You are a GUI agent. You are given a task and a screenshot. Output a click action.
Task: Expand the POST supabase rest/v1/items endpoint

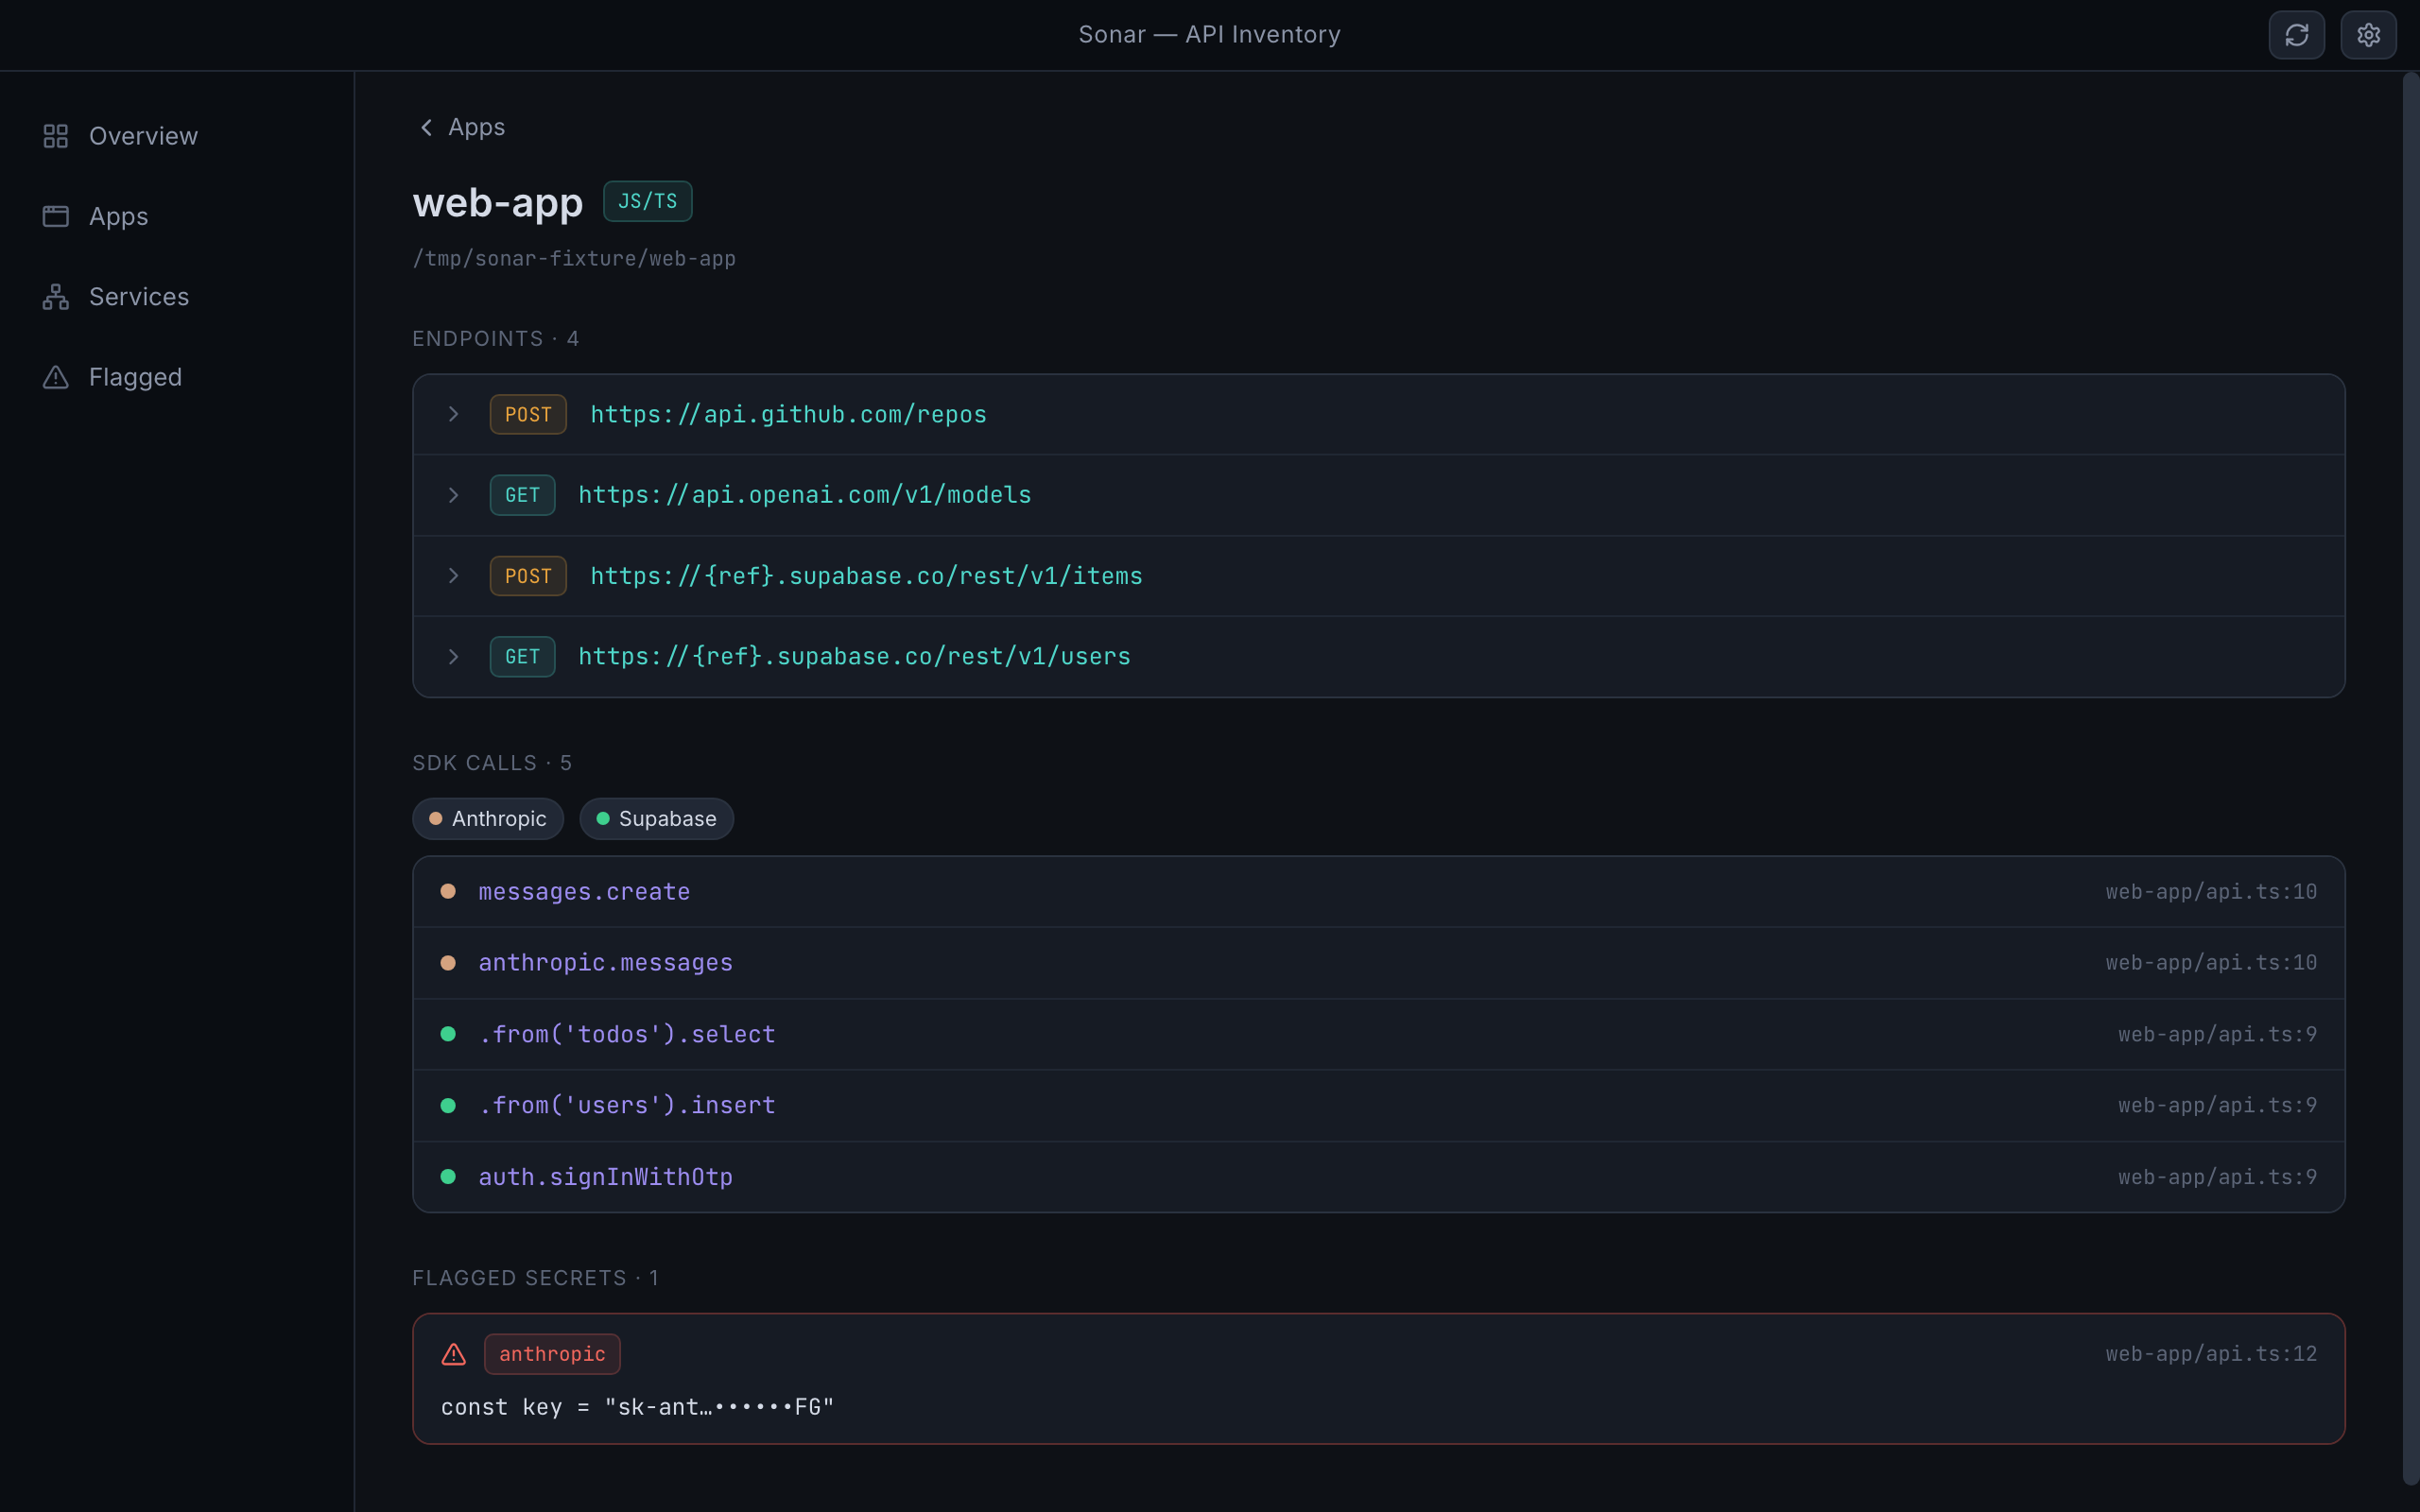(x=454, y=576)
